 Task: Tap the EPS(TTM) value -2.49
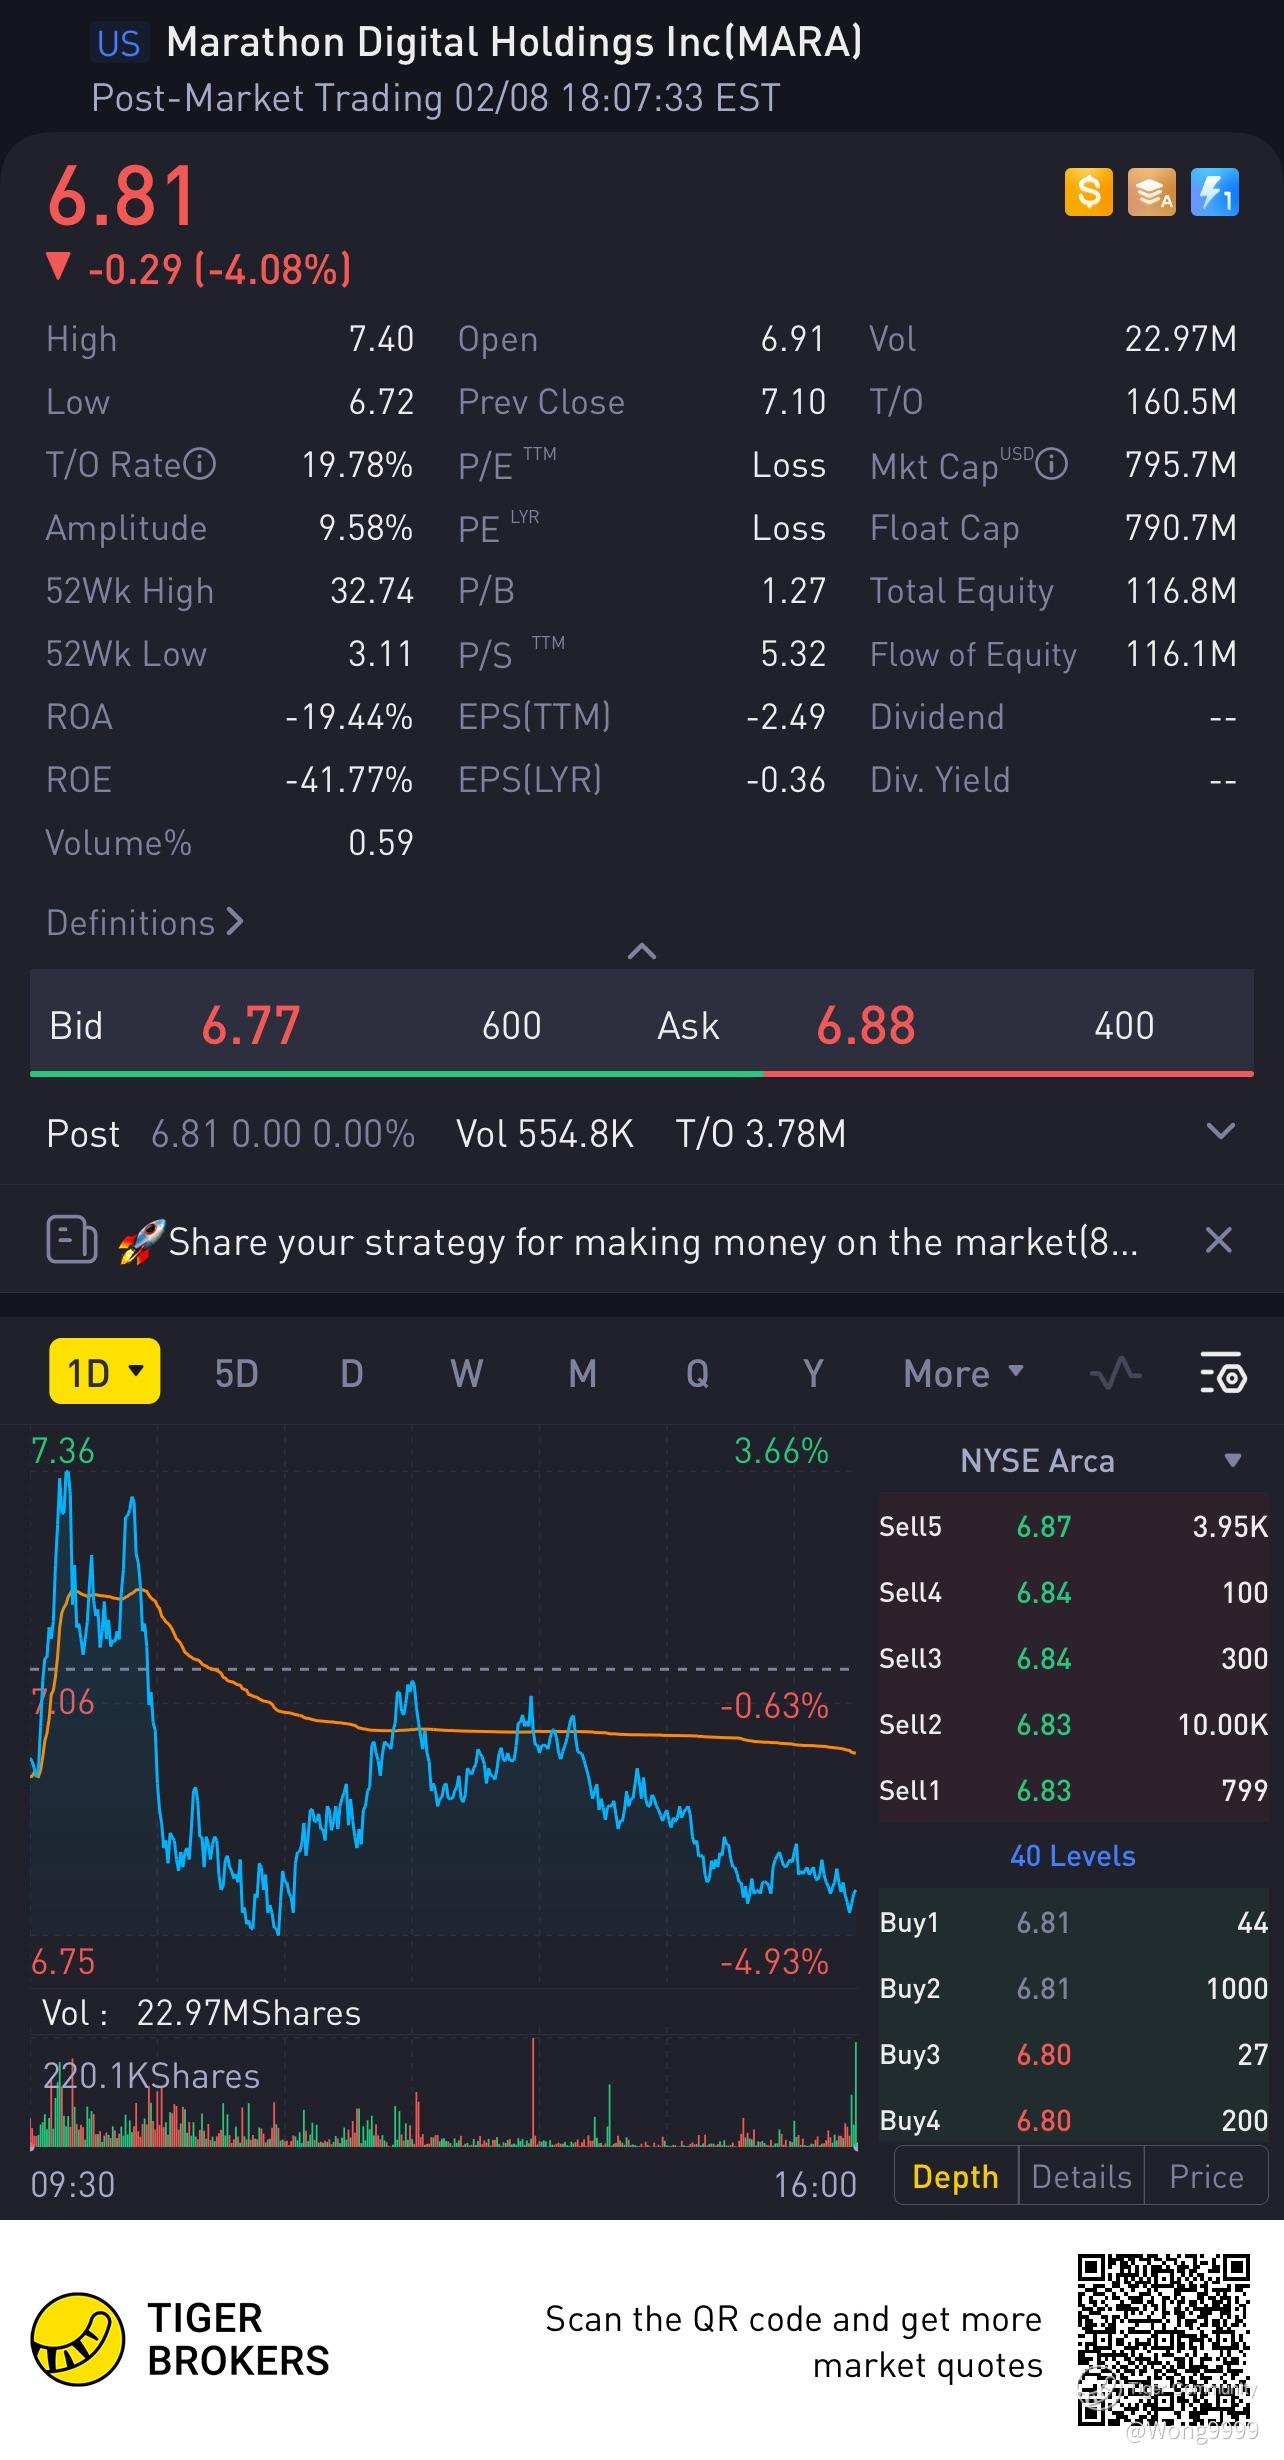786,717
